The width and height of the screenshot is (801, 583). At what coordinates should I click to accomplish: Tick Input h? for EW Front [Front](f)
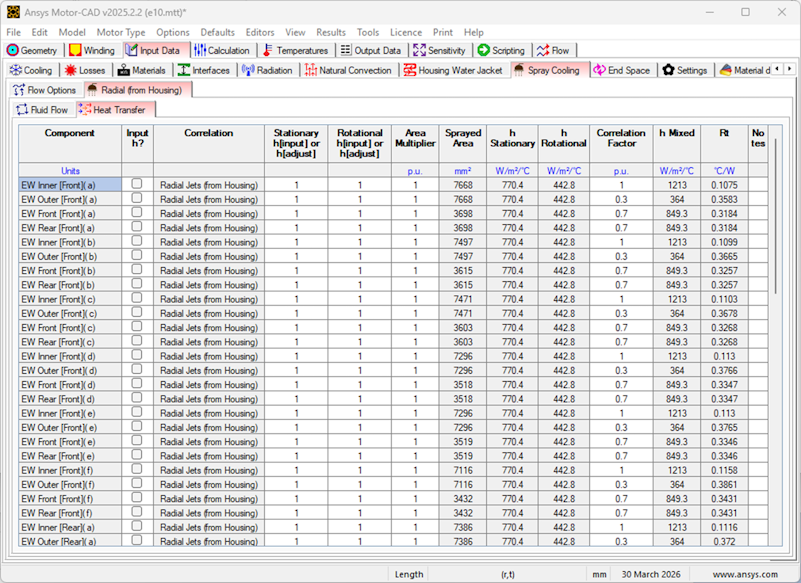coord(137,497)
